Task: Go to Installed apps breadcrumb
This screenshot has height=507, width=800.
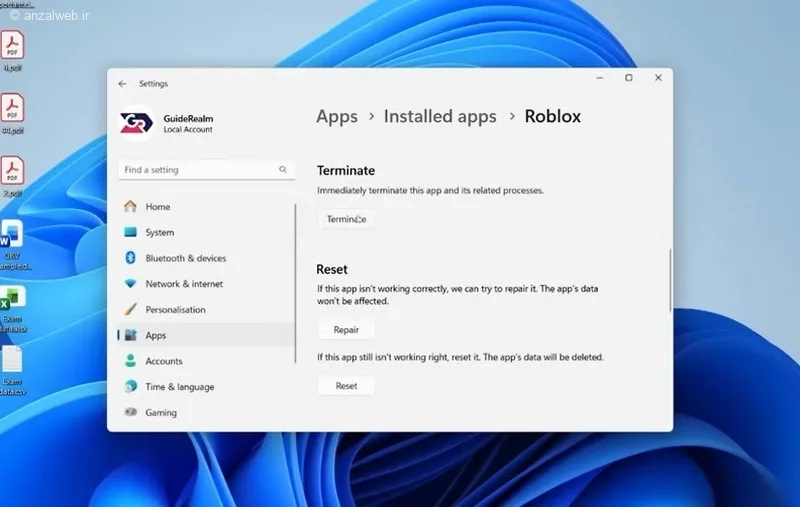Action: 440,116
